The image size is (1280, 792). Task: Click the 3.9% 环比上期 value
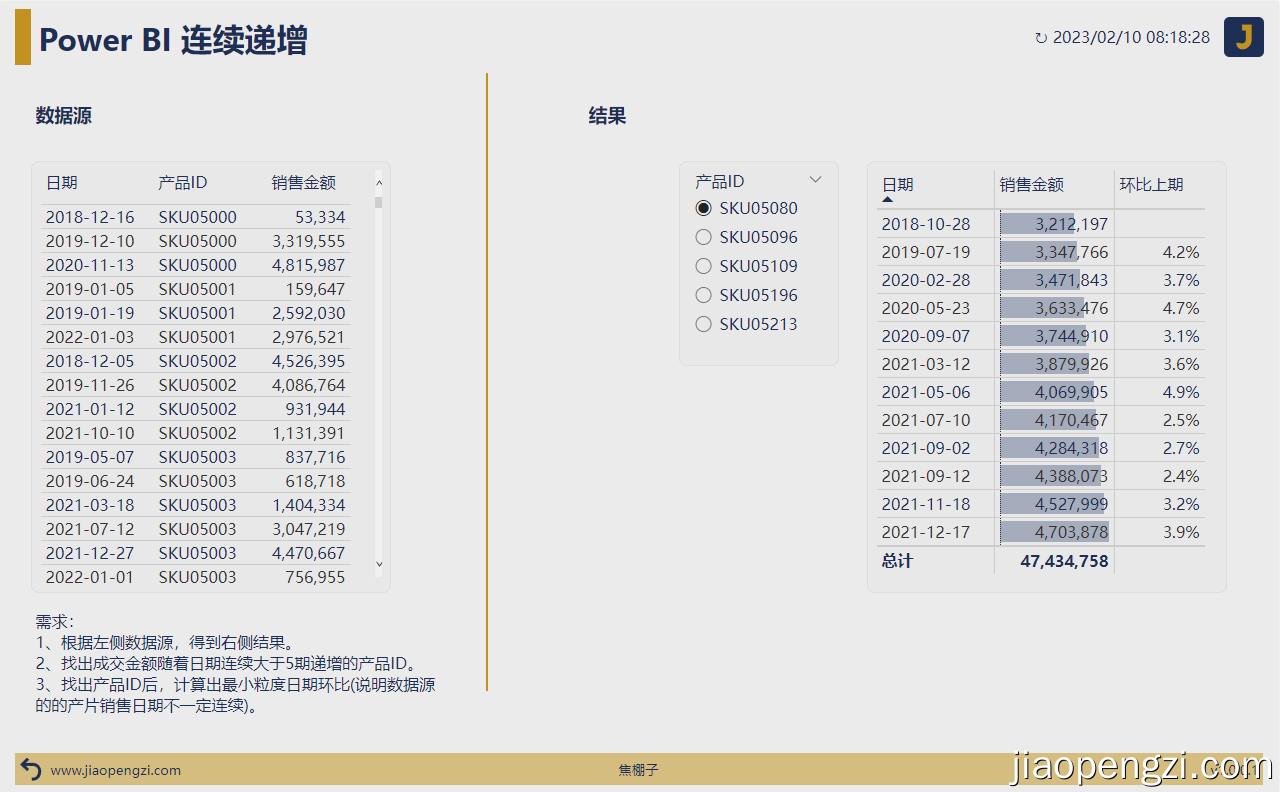tap(1181, 532)
